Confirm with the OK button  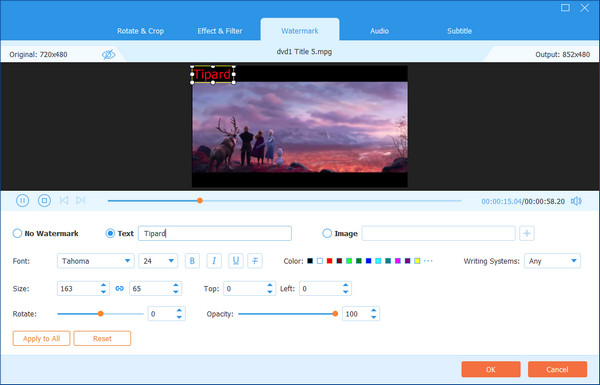coord(491,369)
